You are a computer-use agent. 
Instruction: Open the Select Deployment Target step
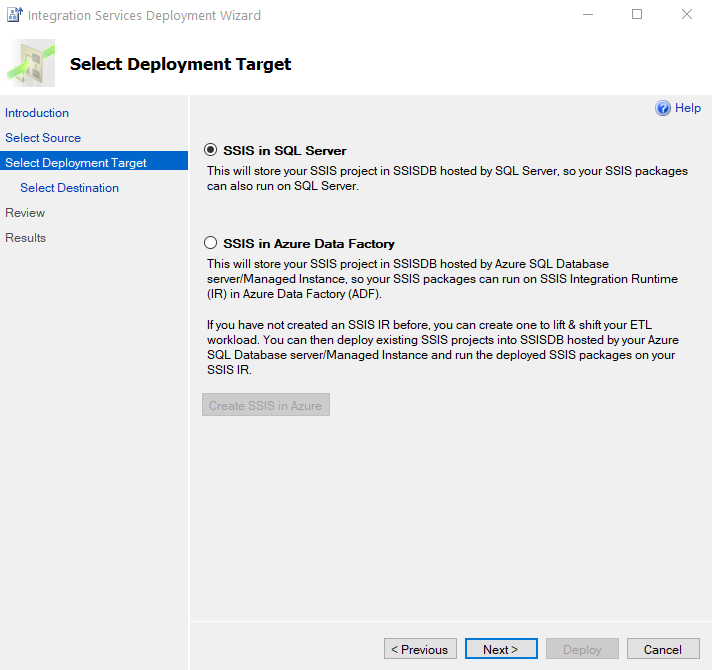pos(94,163)
